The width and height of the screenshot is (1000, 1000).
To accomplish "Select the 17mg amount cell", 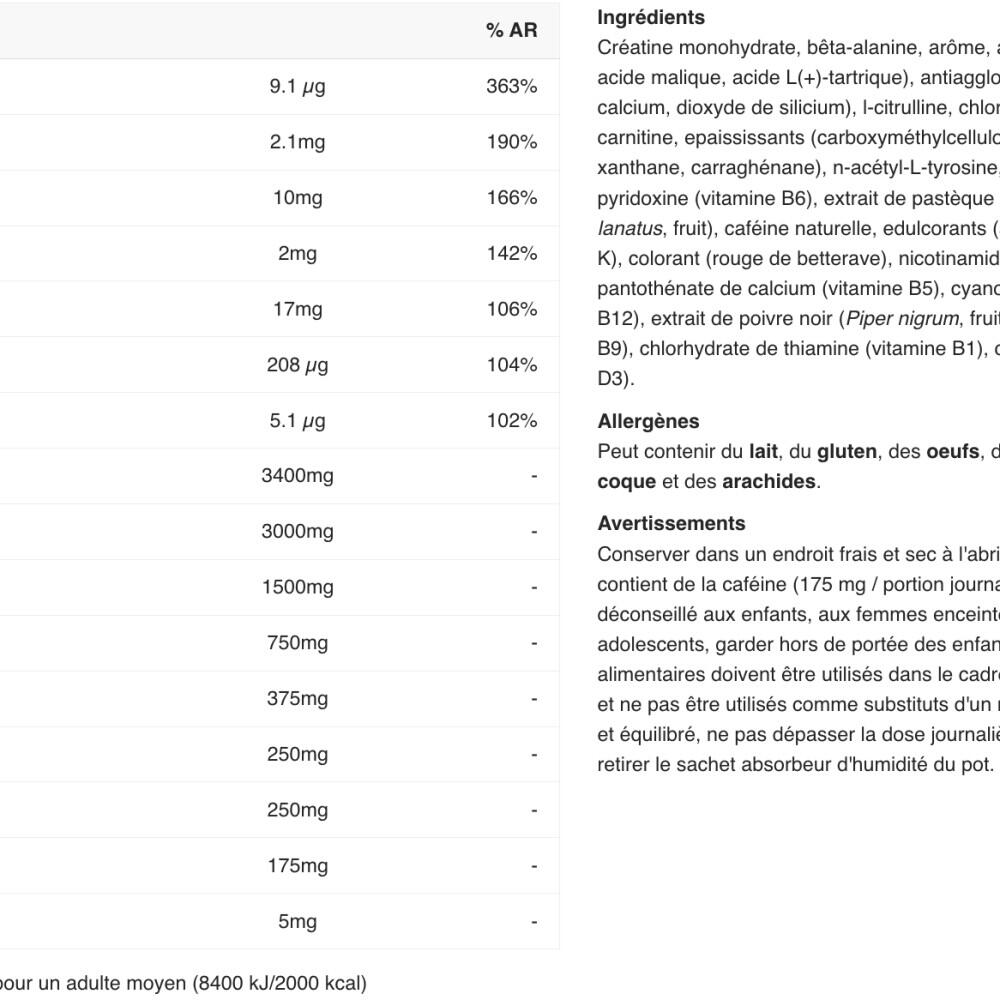I will click(297, 309).
